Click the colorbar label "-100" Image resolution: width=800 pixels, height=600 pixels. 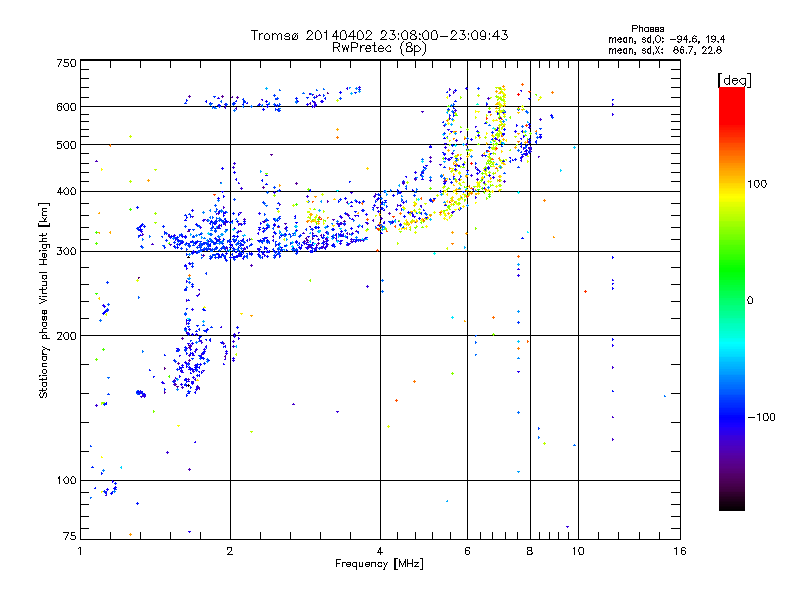pos(761,417)
